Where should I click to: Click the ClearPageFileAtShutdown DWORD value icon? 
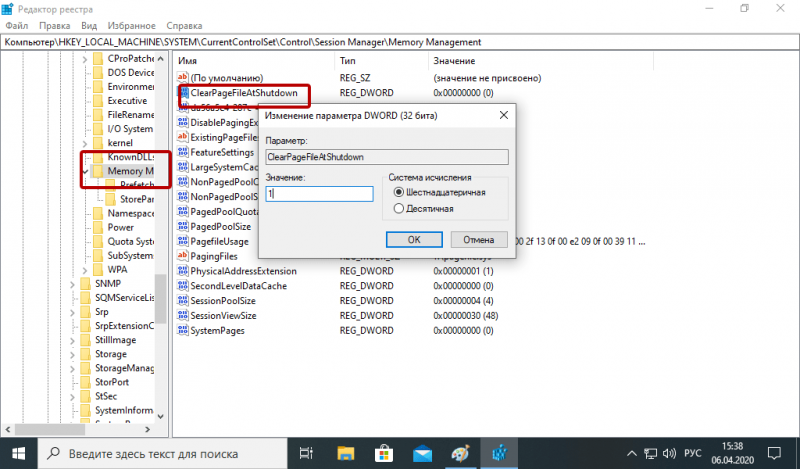click(183, 92)
